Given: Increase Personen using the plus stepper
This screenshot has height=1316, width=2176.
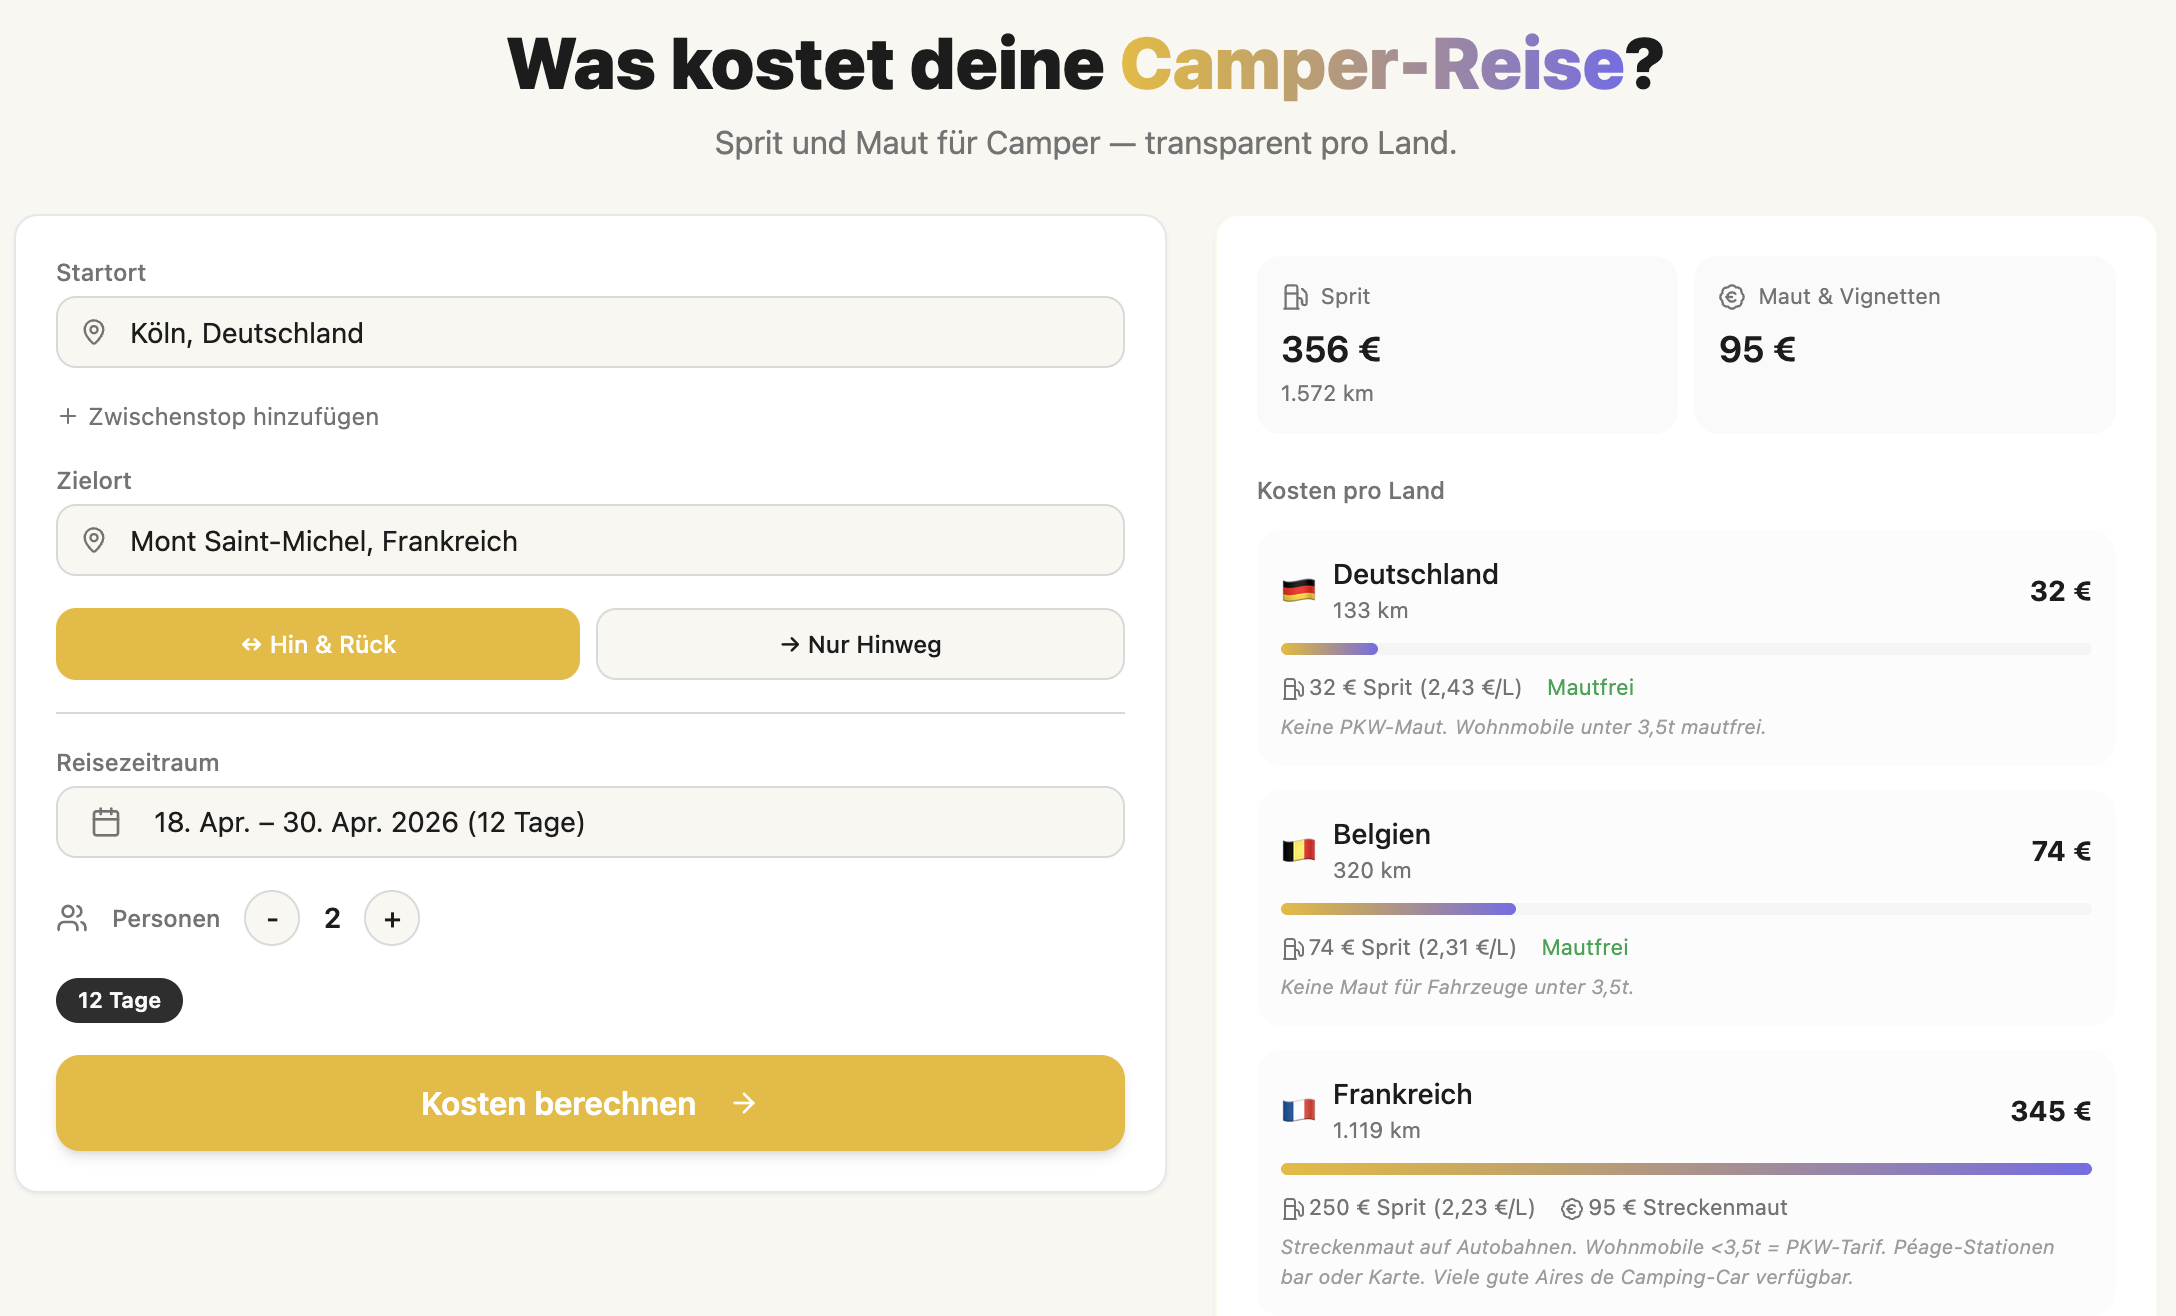Looking at the screenshot, I should (391, 918).
